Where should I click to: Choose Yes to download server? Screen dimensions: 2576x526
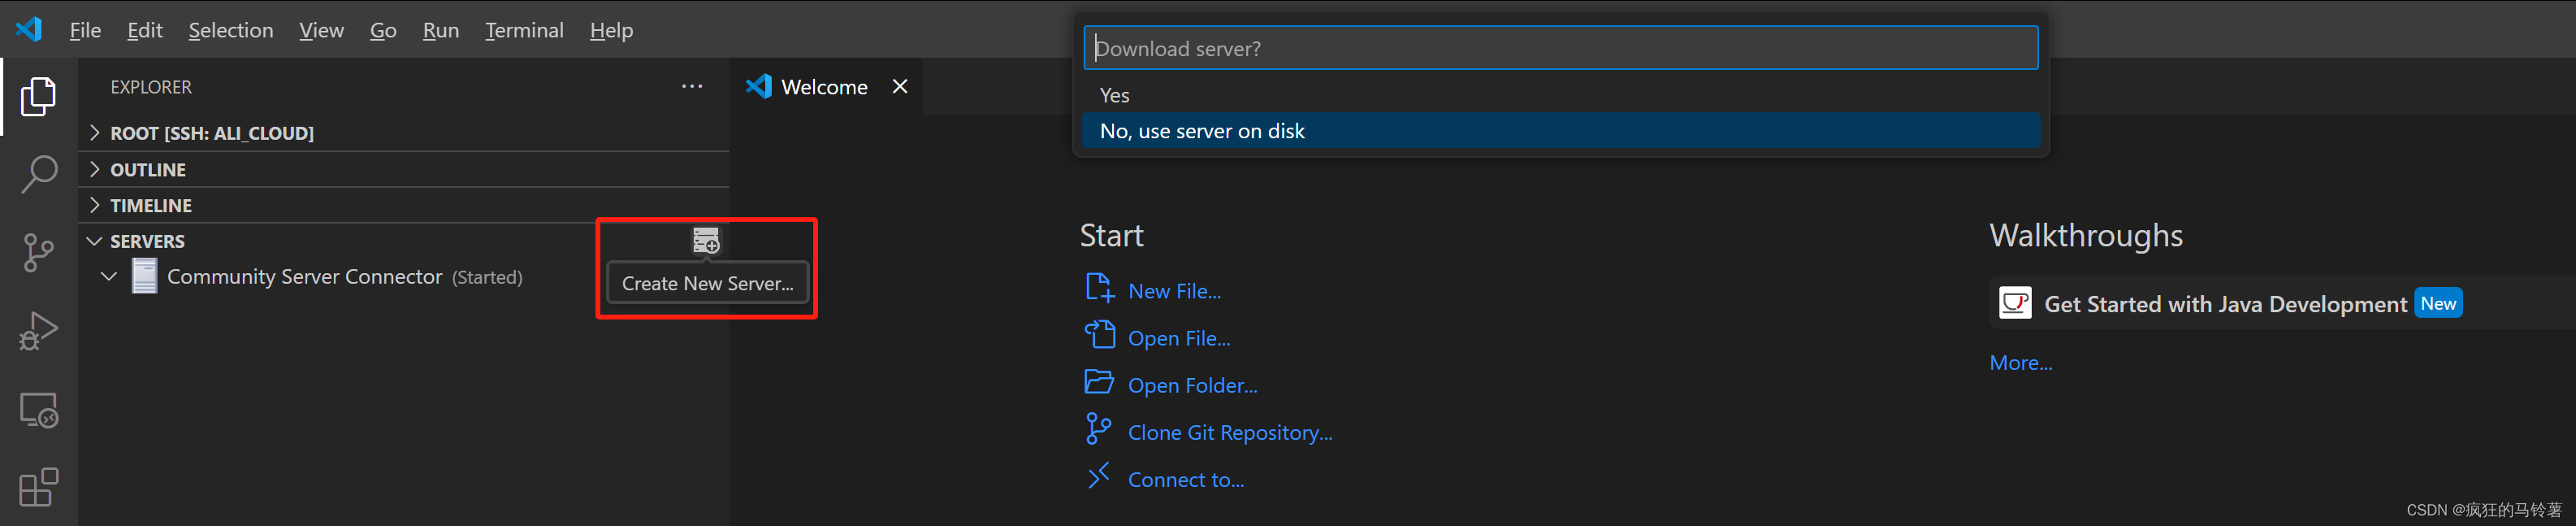(1114, 95)
